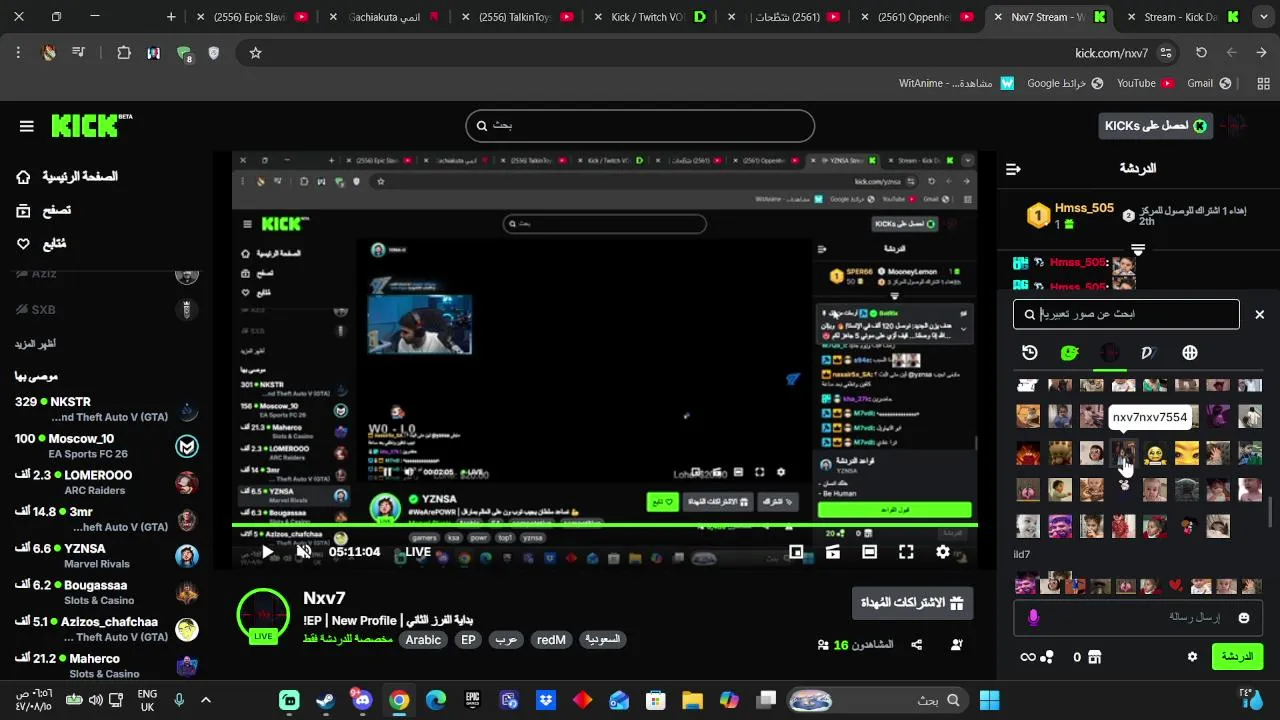Screen dimensions: 1280x720
Task: Open the browser extensions puzzle icon
Action: (124, 53)
